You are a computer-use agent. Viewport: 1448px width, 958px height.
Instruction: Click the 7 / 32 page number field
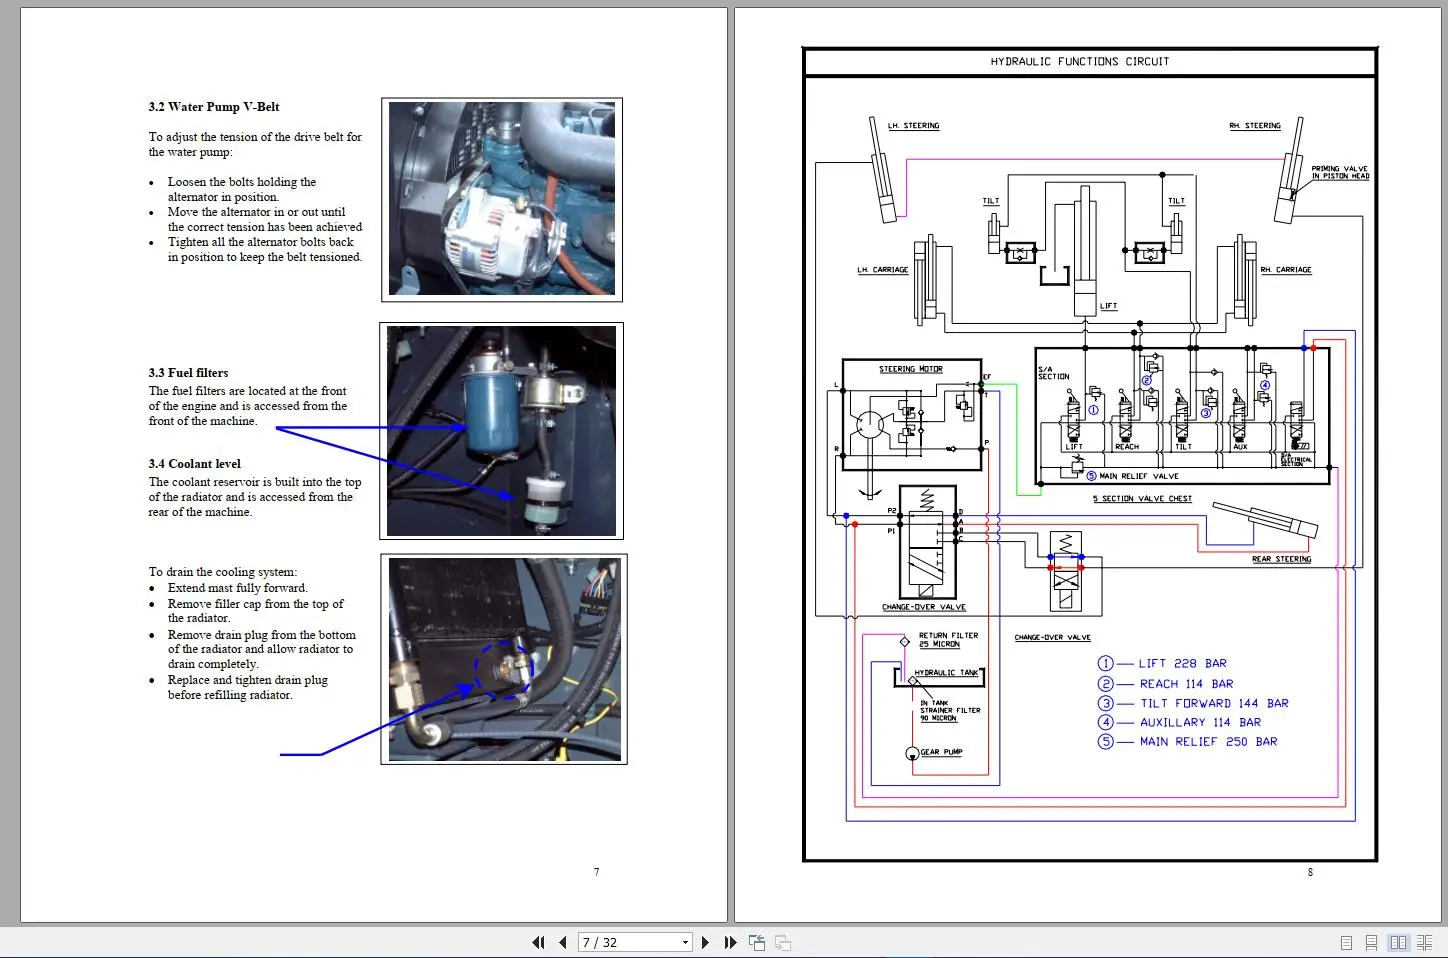pyautogui.click(x=627, y=942)
